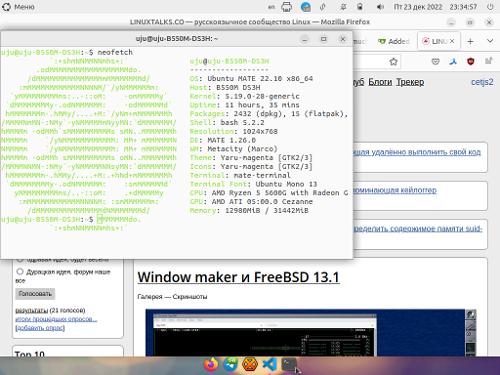Click the terminal title bar uju@uju-B550M-DS3H: ~
Viewport: 500px width, 375px height.
coord(177,39)
